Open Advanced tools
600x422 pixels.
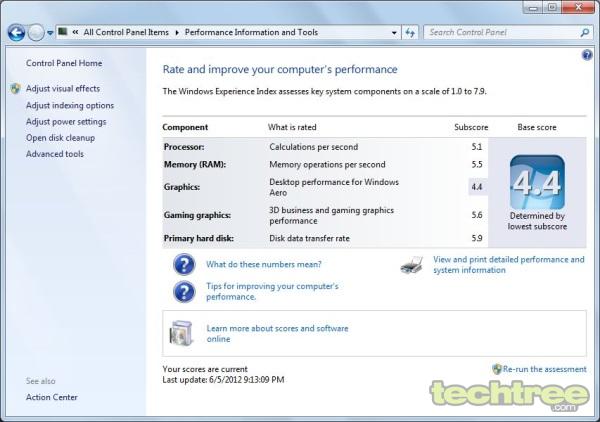click(55, 154)
